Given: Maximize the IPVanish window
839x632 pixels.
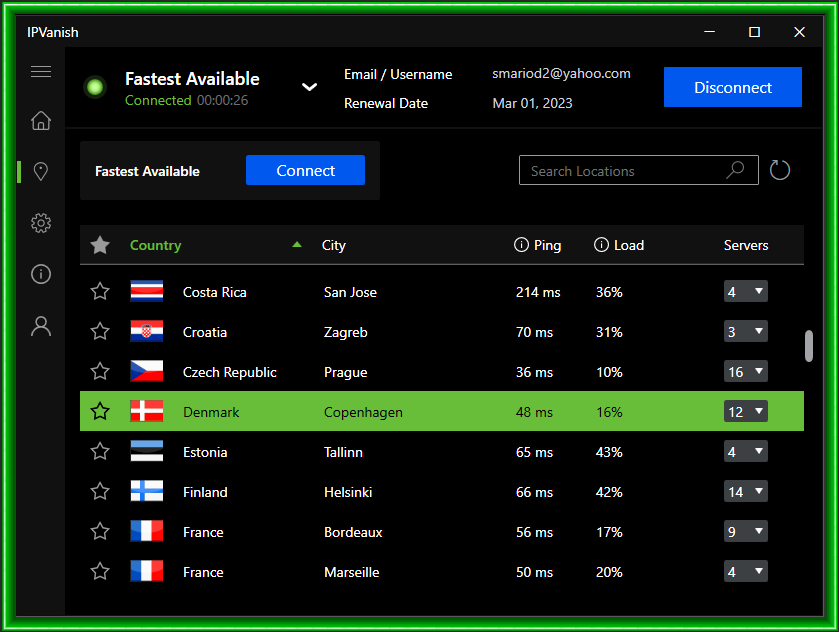Looking at the screenshot, I should tap(754, 32).
